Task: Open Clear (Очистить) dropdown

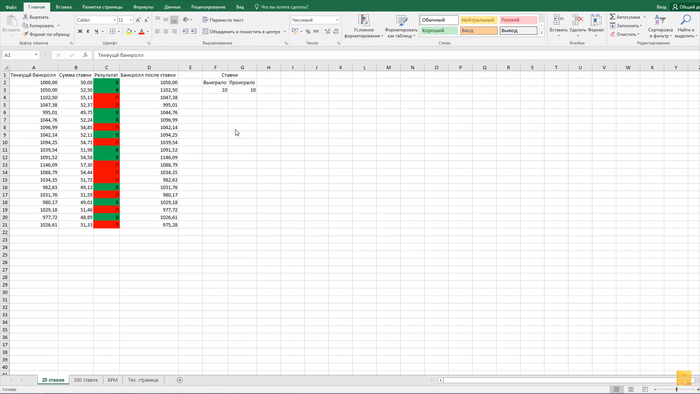Action: (625, 34)
